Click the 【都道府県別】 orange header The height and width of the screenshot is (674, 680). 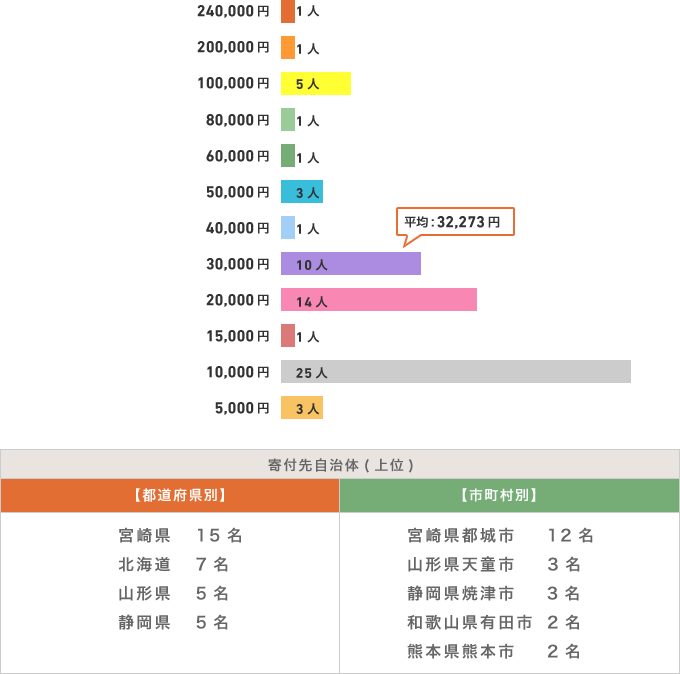click(x=170, y=495)
